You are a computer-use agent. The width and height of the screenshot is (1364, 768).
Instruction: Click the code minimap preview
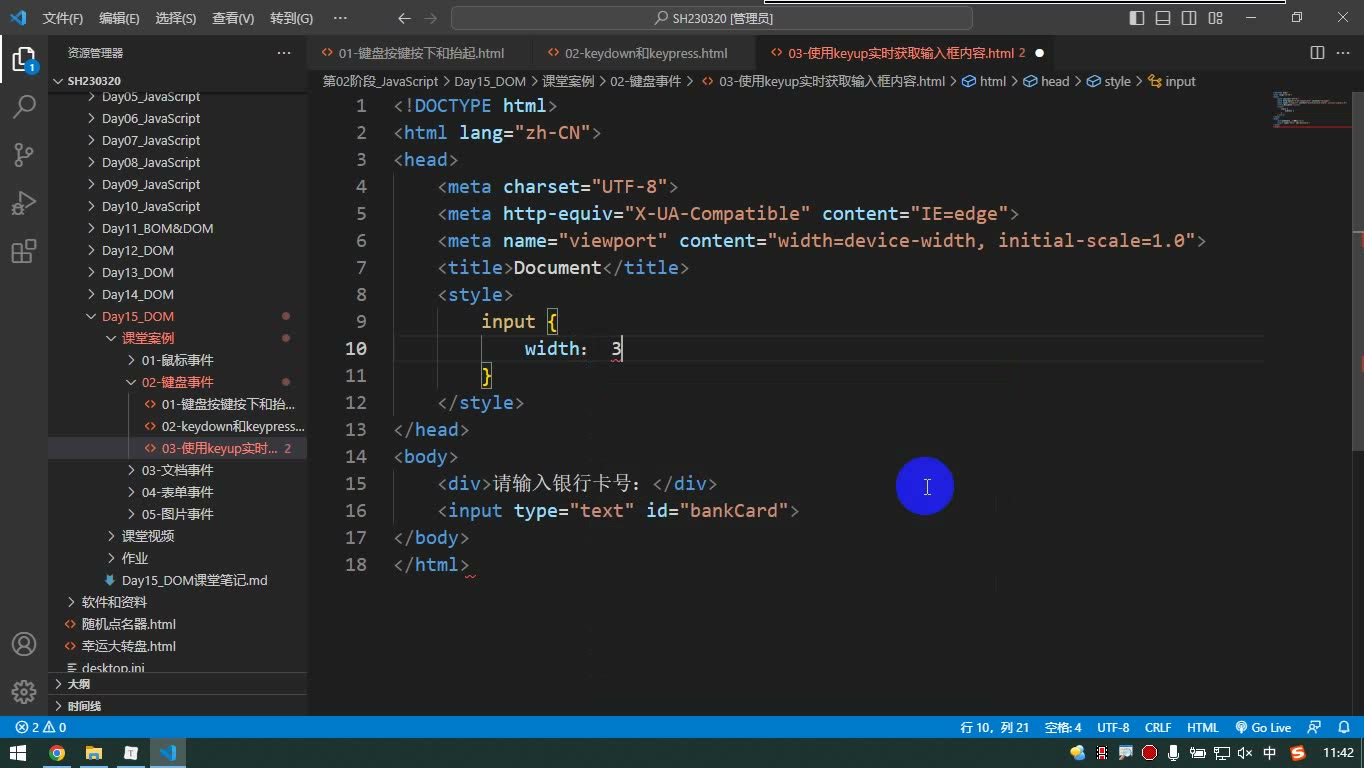[1311, 110]
